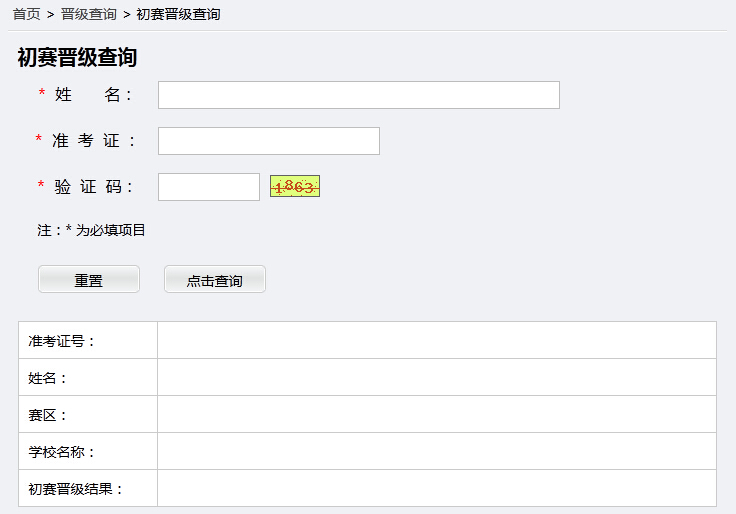The width and height of the screenshot is (736, 514).
Task: Click into the 准考证 input box
Action: coord(268,141)
